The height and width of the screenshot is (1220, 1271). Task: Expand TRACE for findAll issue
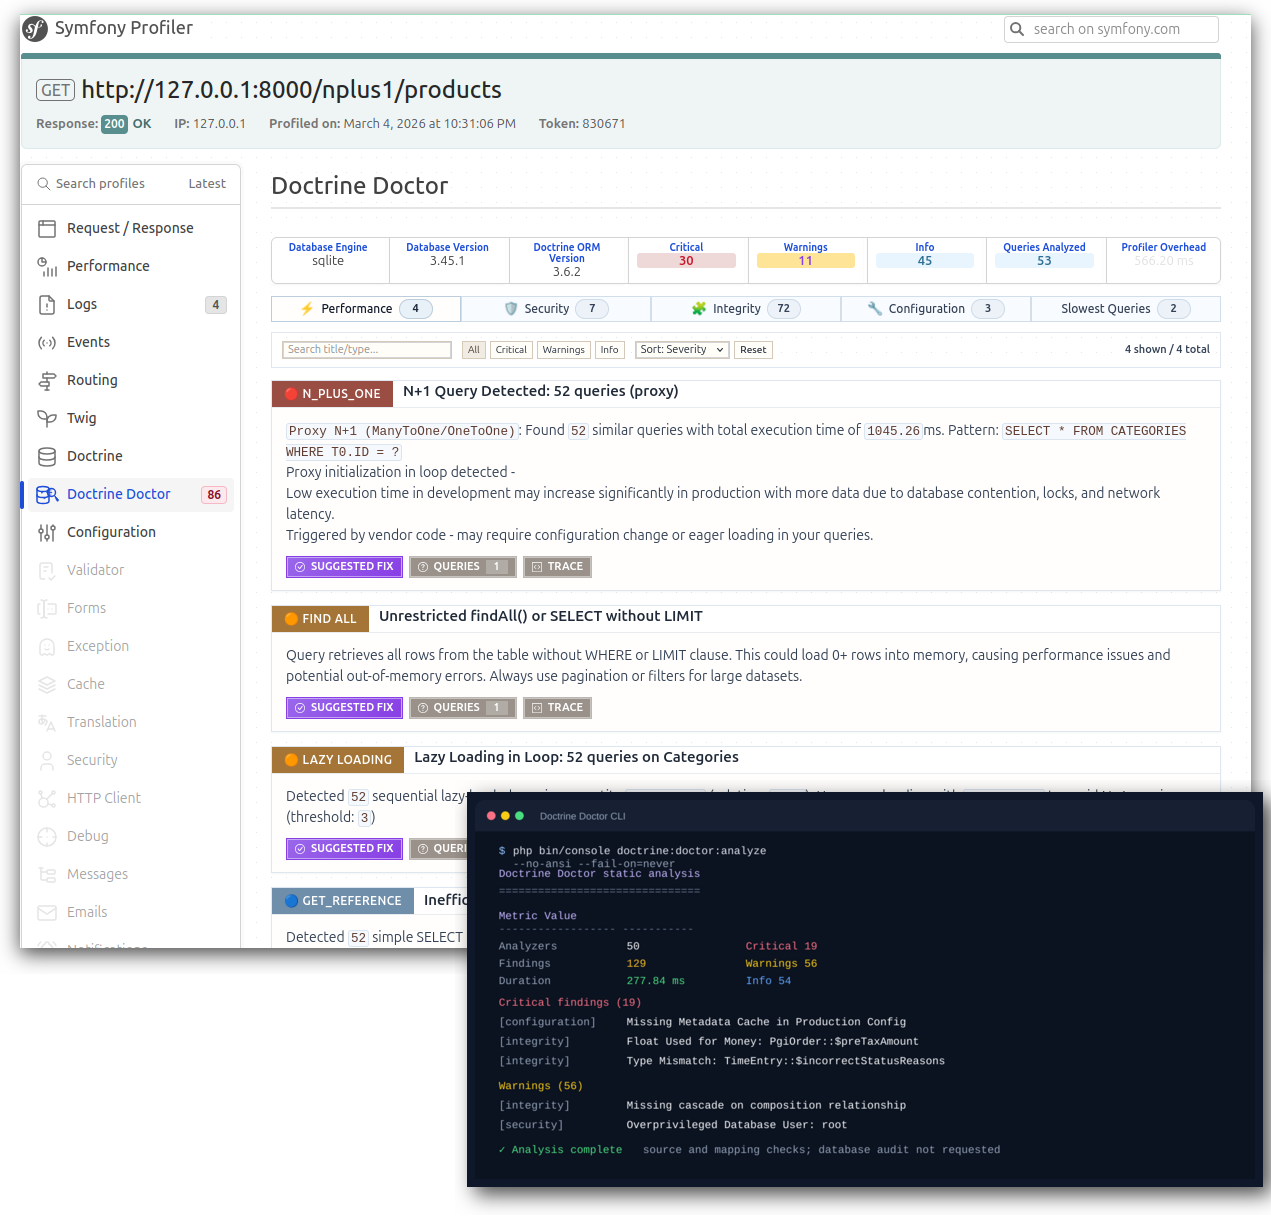(x=557, y=708)
